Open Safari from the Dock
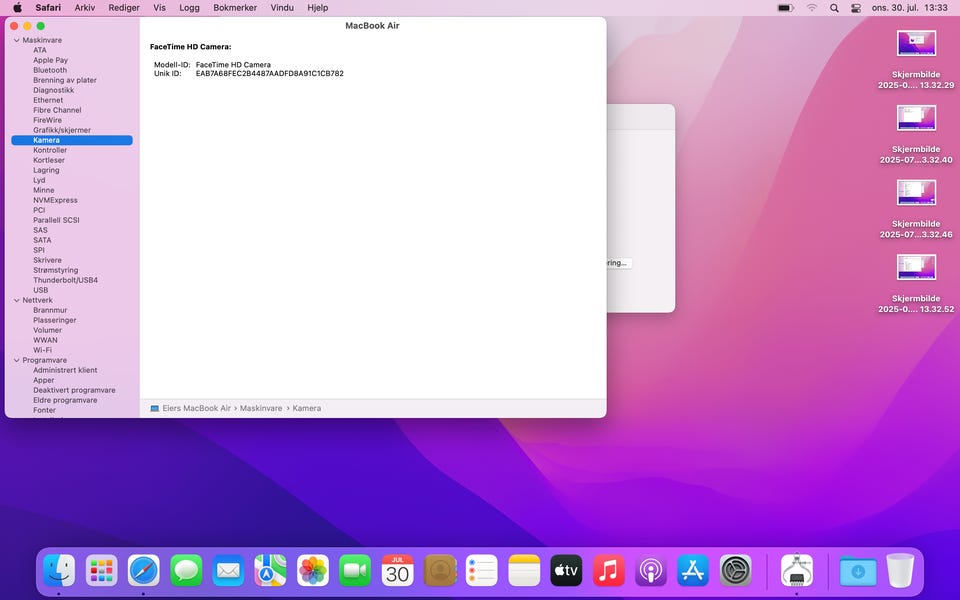The height and width of the screenshot is (600, 960). click(x=144, y=571)
